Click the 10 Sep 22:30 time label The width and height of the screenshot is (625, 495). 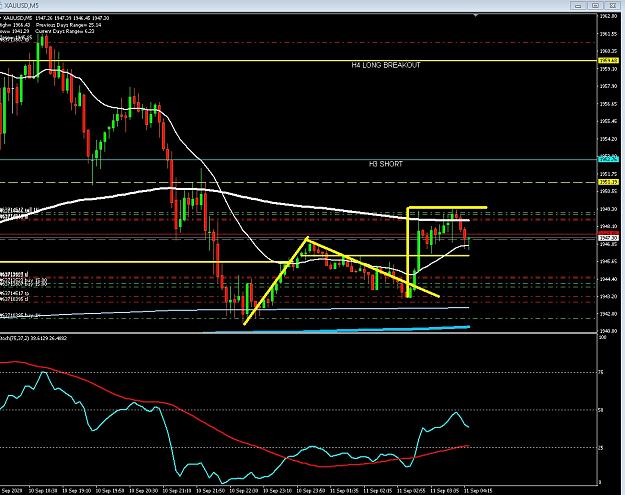[244, 491]
